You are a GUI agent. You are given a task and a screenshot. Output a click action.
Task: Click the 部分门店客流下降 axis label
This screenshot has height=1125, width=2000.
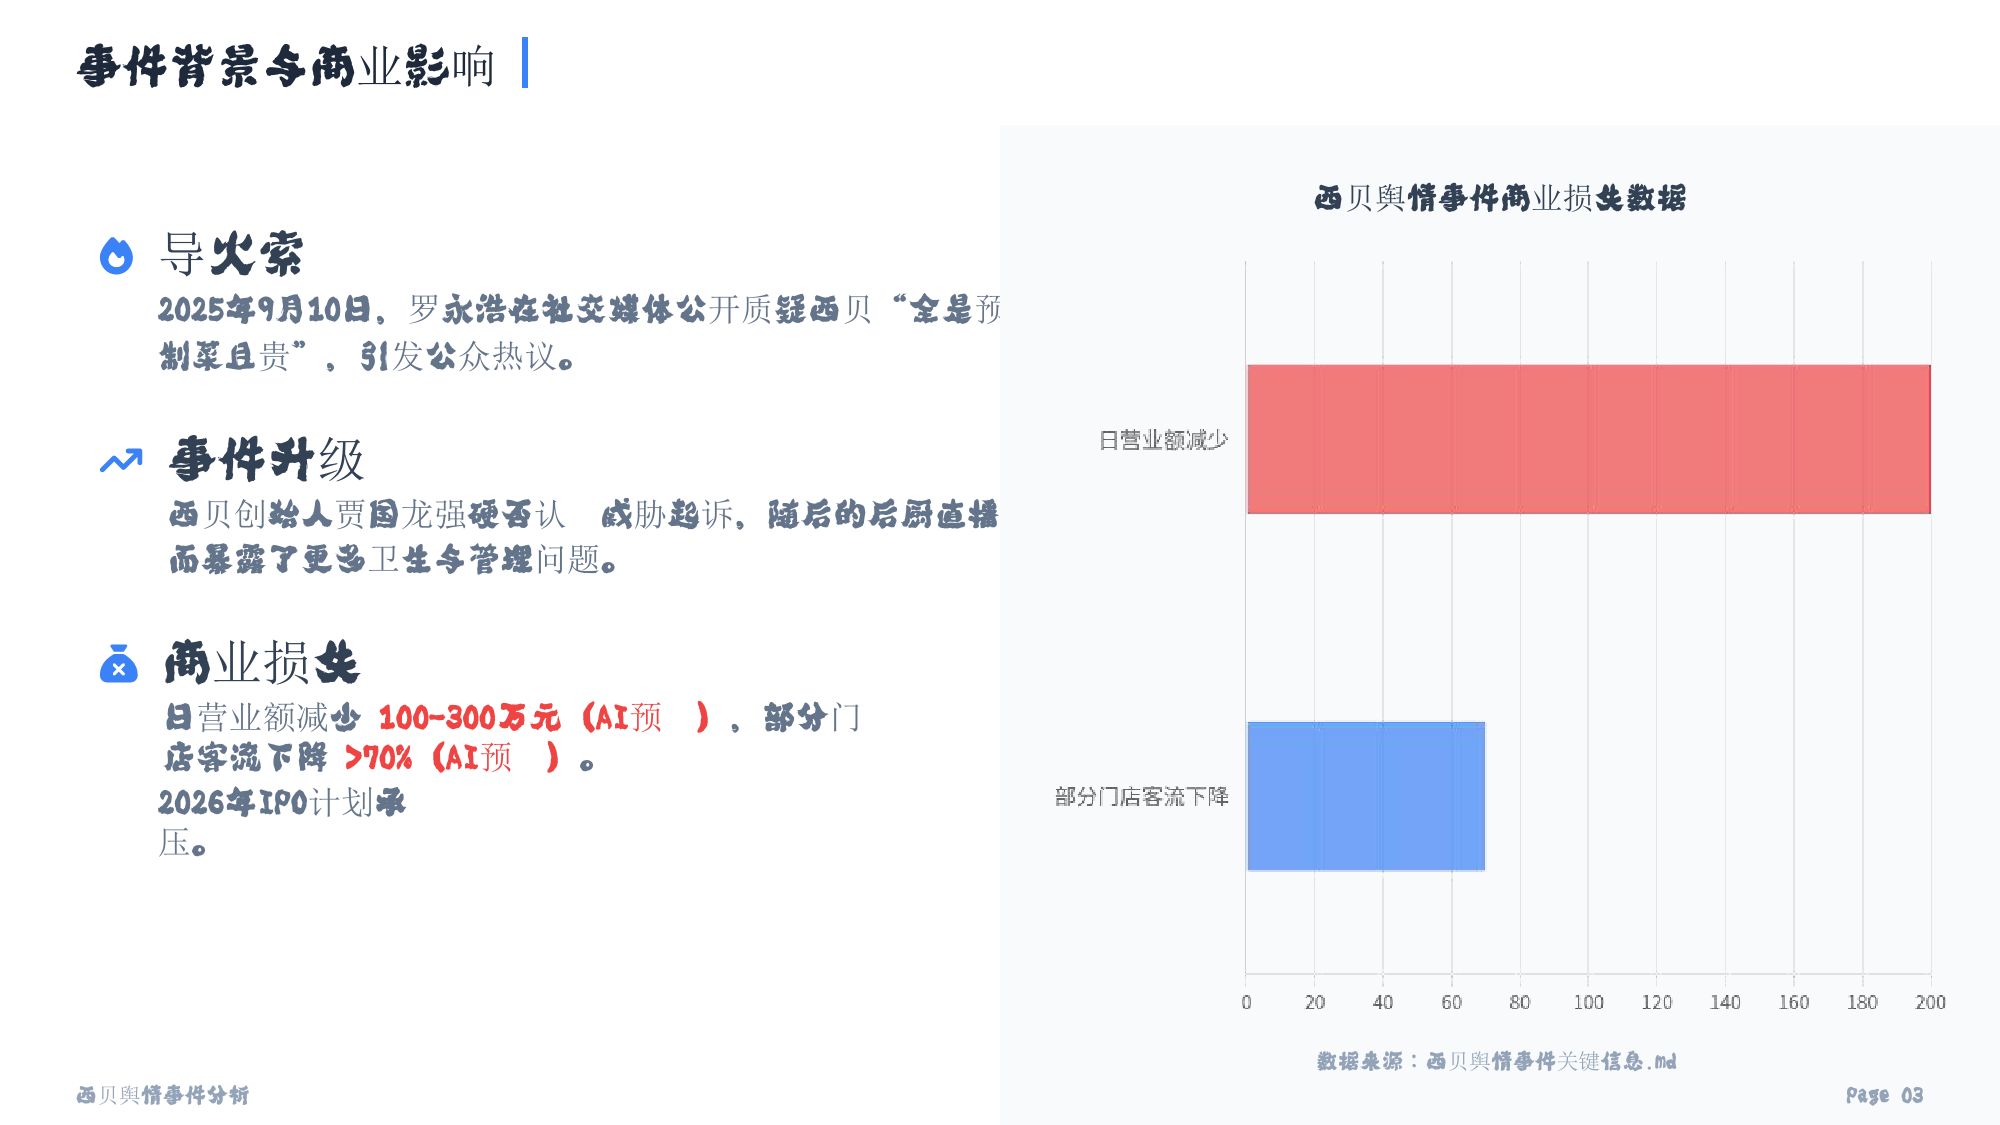click(x=1141, y=796)
